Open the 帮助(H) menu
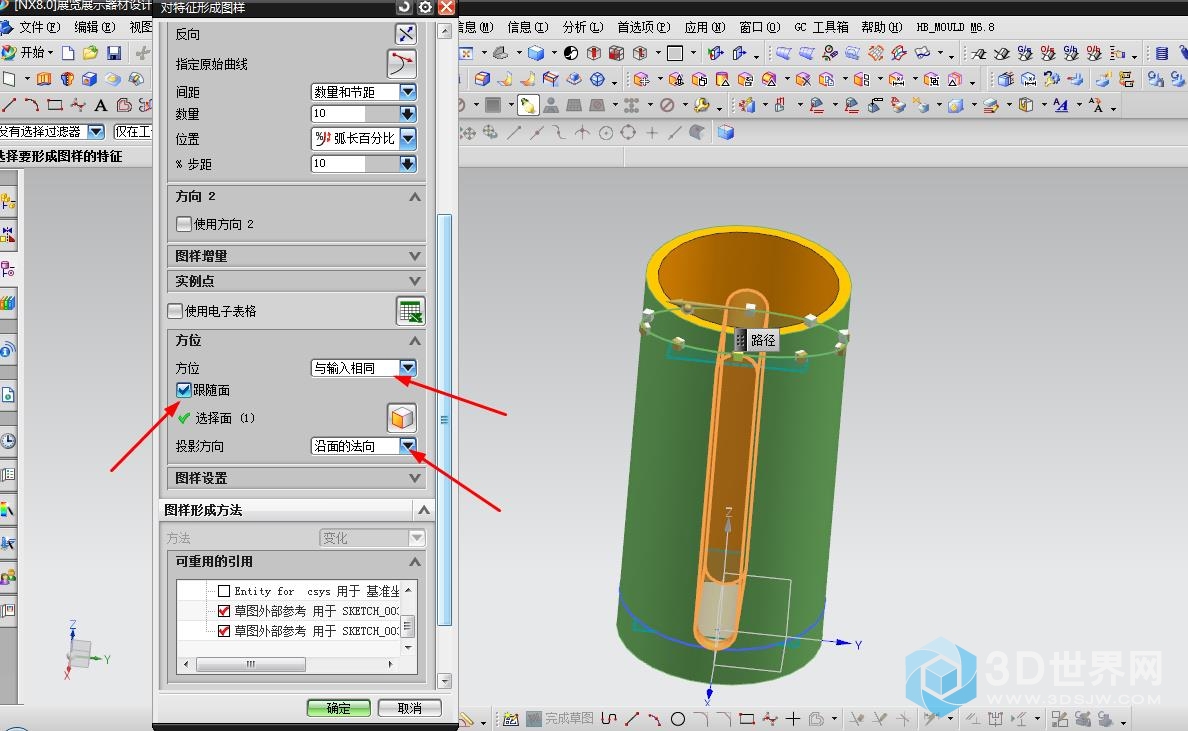 coord(882,27)
